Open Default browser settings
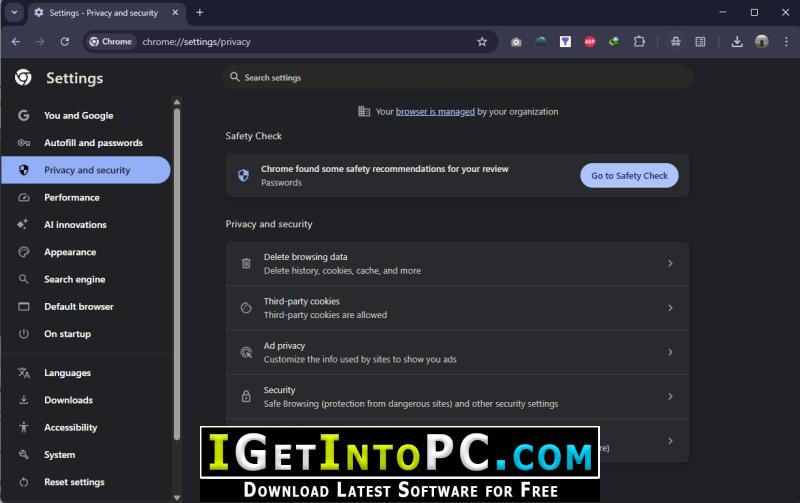This screenshot has height=503, width=800. point(87,307)
